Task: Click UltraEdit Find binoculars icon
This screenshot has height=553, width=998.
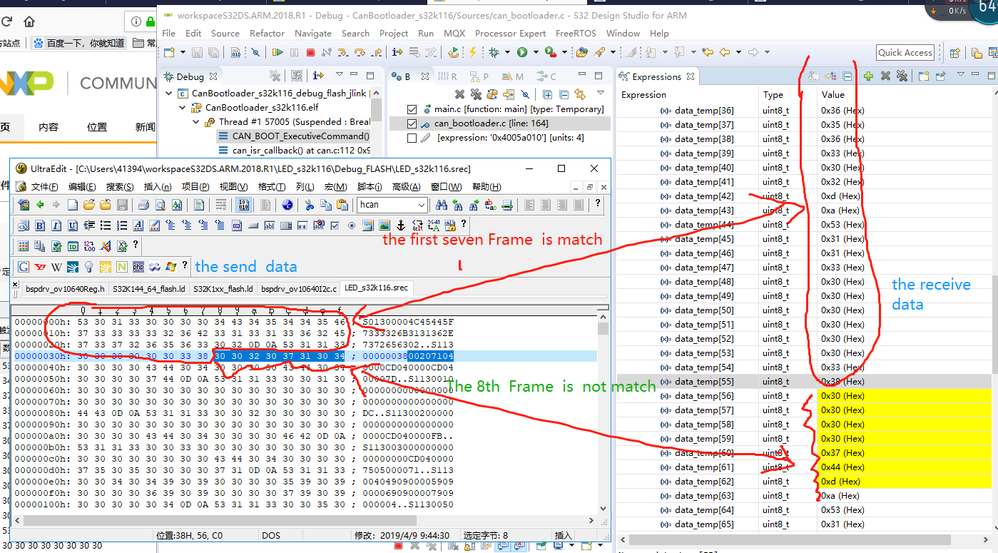Action: click(441, 205)
